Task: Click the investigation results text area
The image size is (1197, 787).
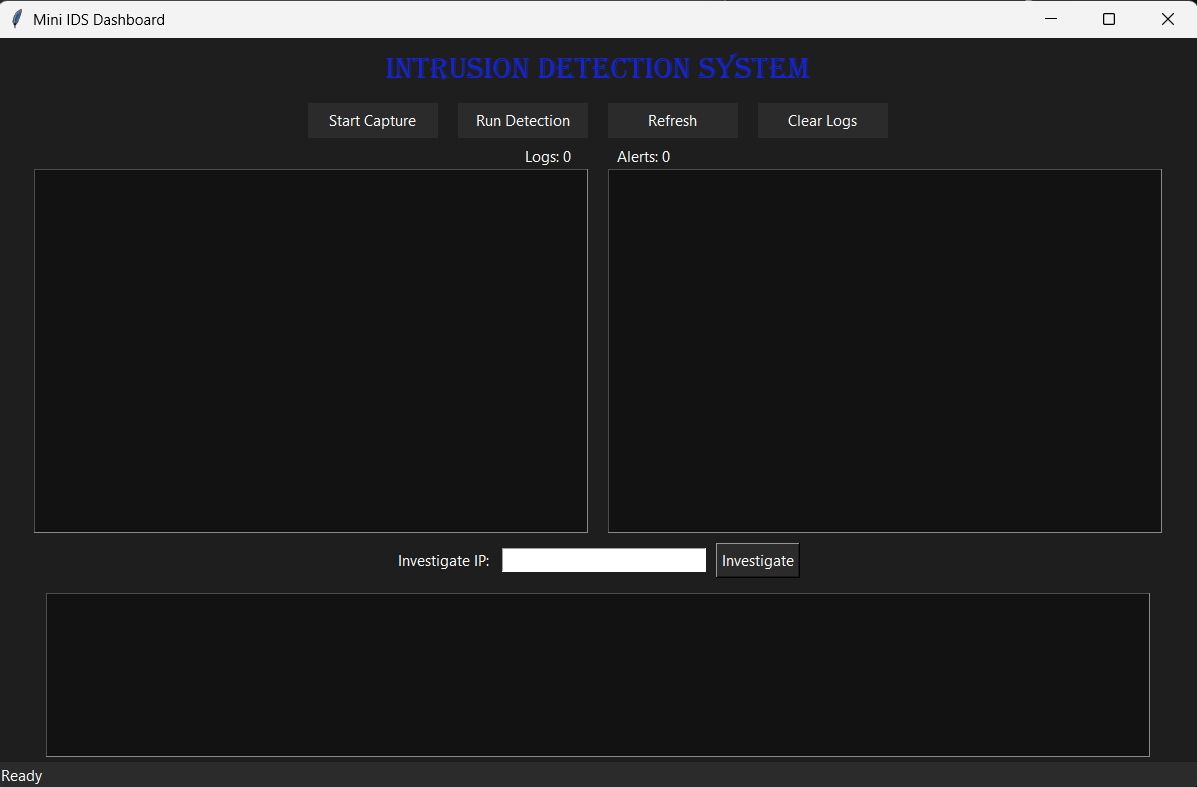Action: click(x=598, y=675)
